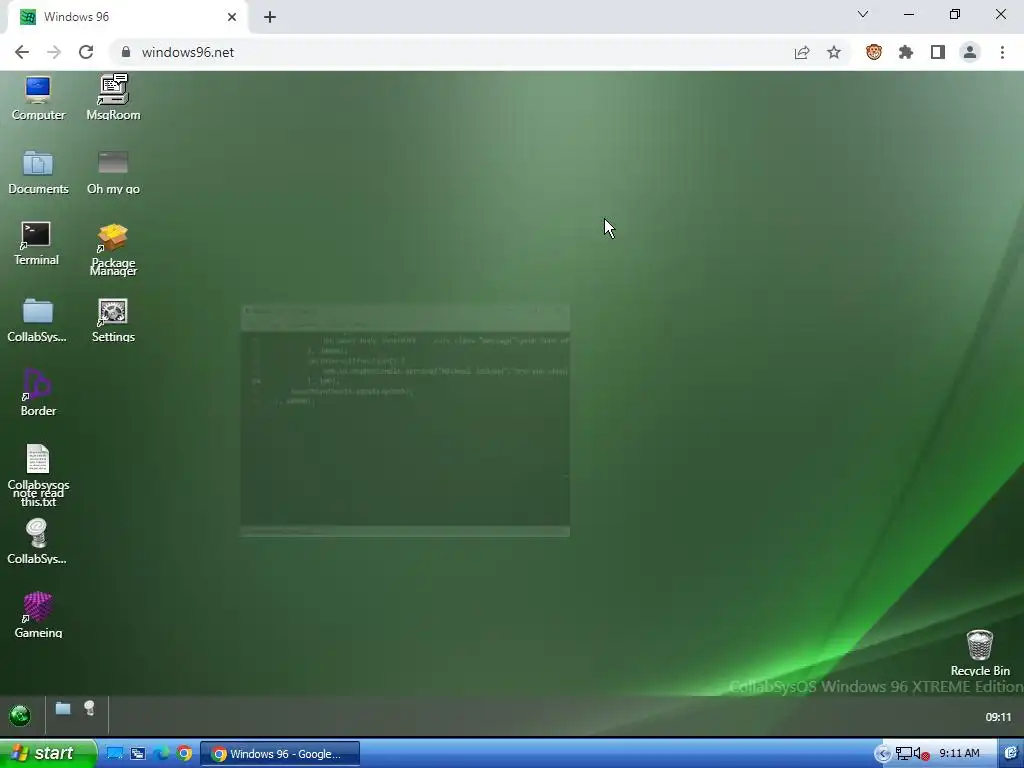Click the lightbulb icon in Windows 96 taskbar
Screen dimensions: 1024x768
click(89, 708)
